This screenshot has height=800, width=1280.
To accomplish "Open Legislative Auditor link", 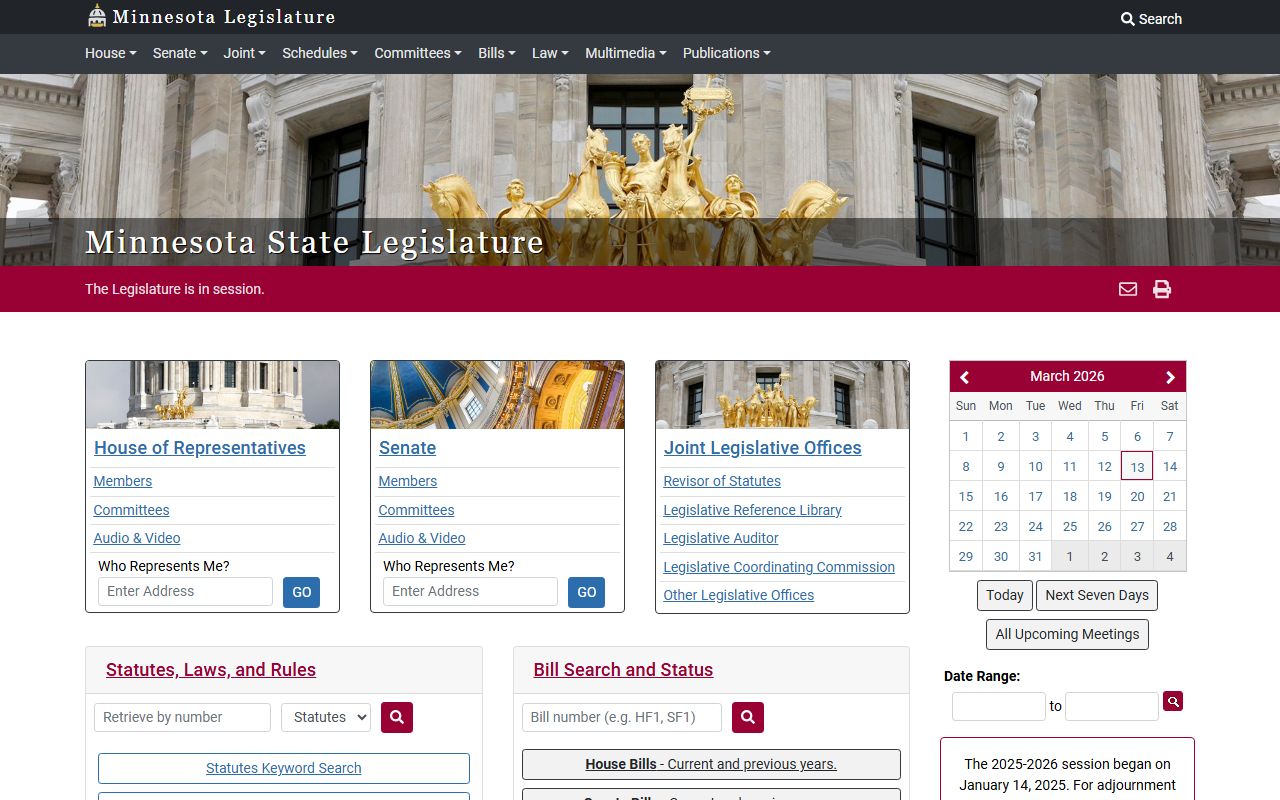I will pos(721,538).
